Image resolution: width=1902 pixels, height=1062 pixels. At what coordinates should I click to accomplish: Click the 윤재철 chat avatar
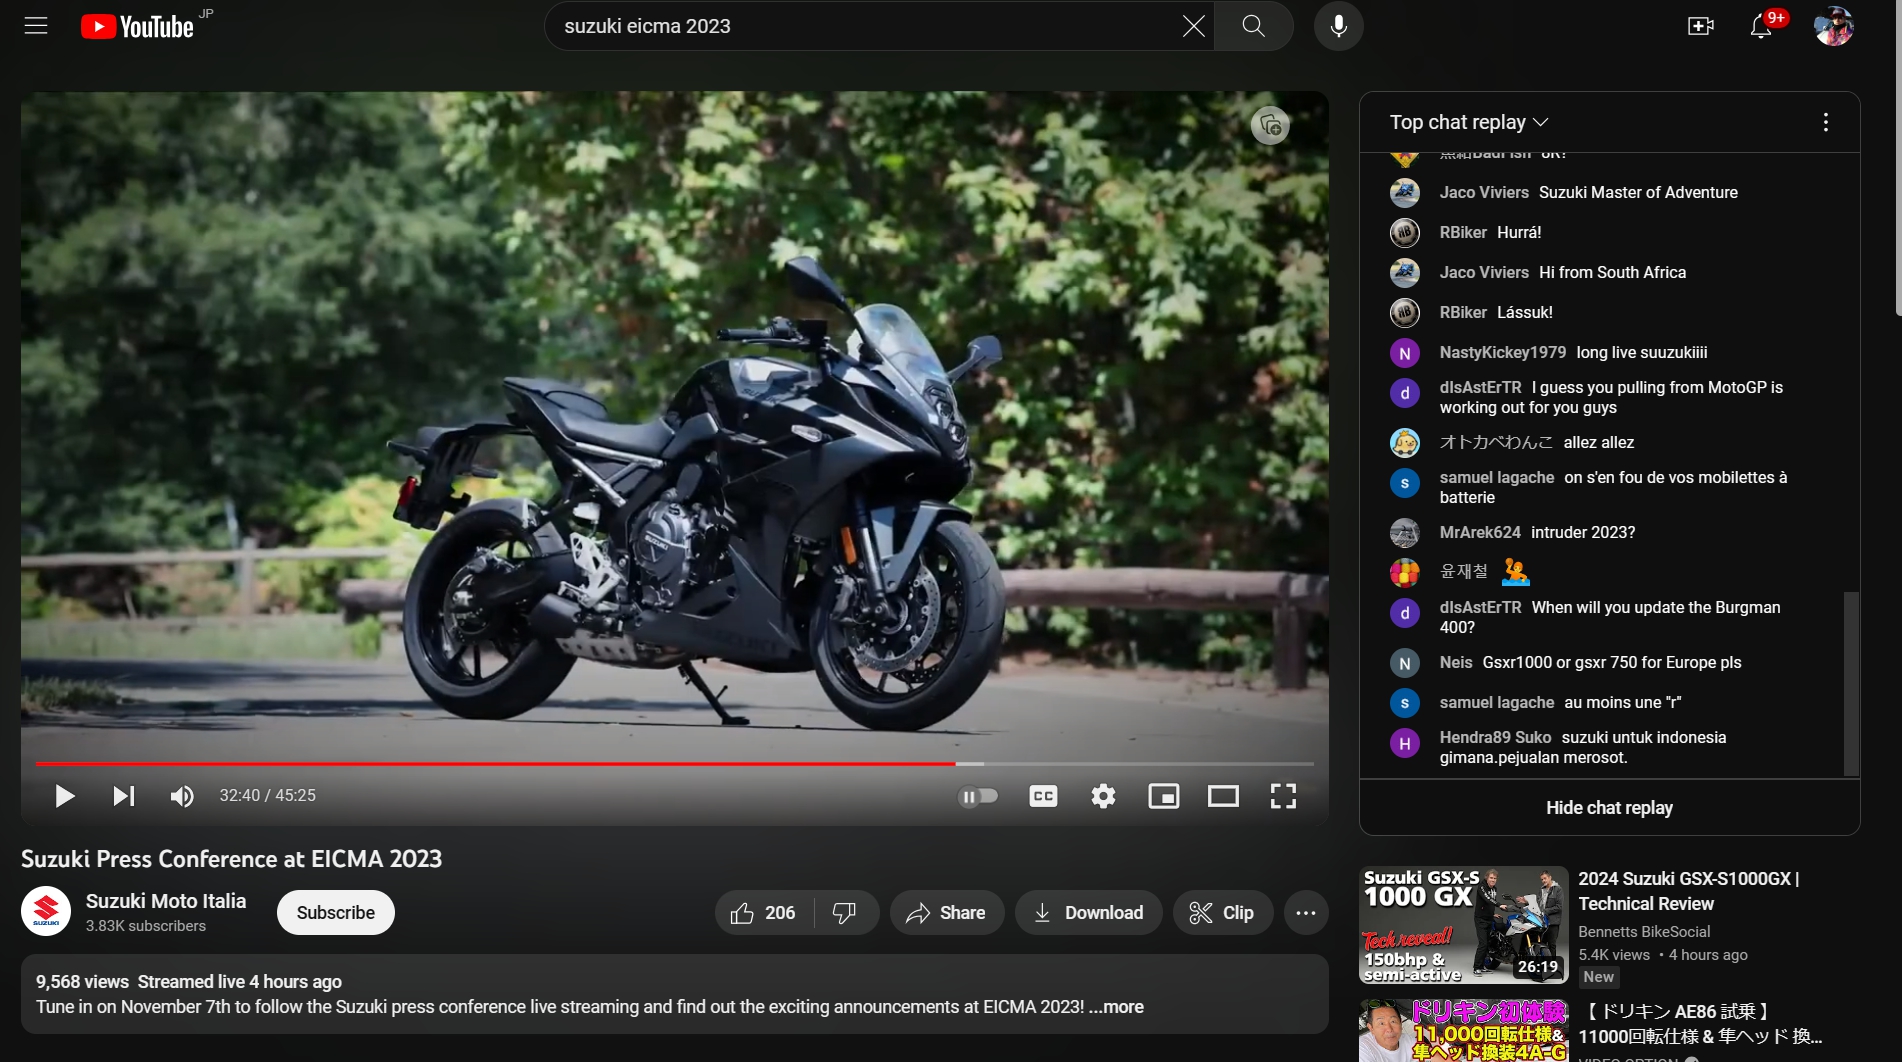click(x=1405, y=573)
